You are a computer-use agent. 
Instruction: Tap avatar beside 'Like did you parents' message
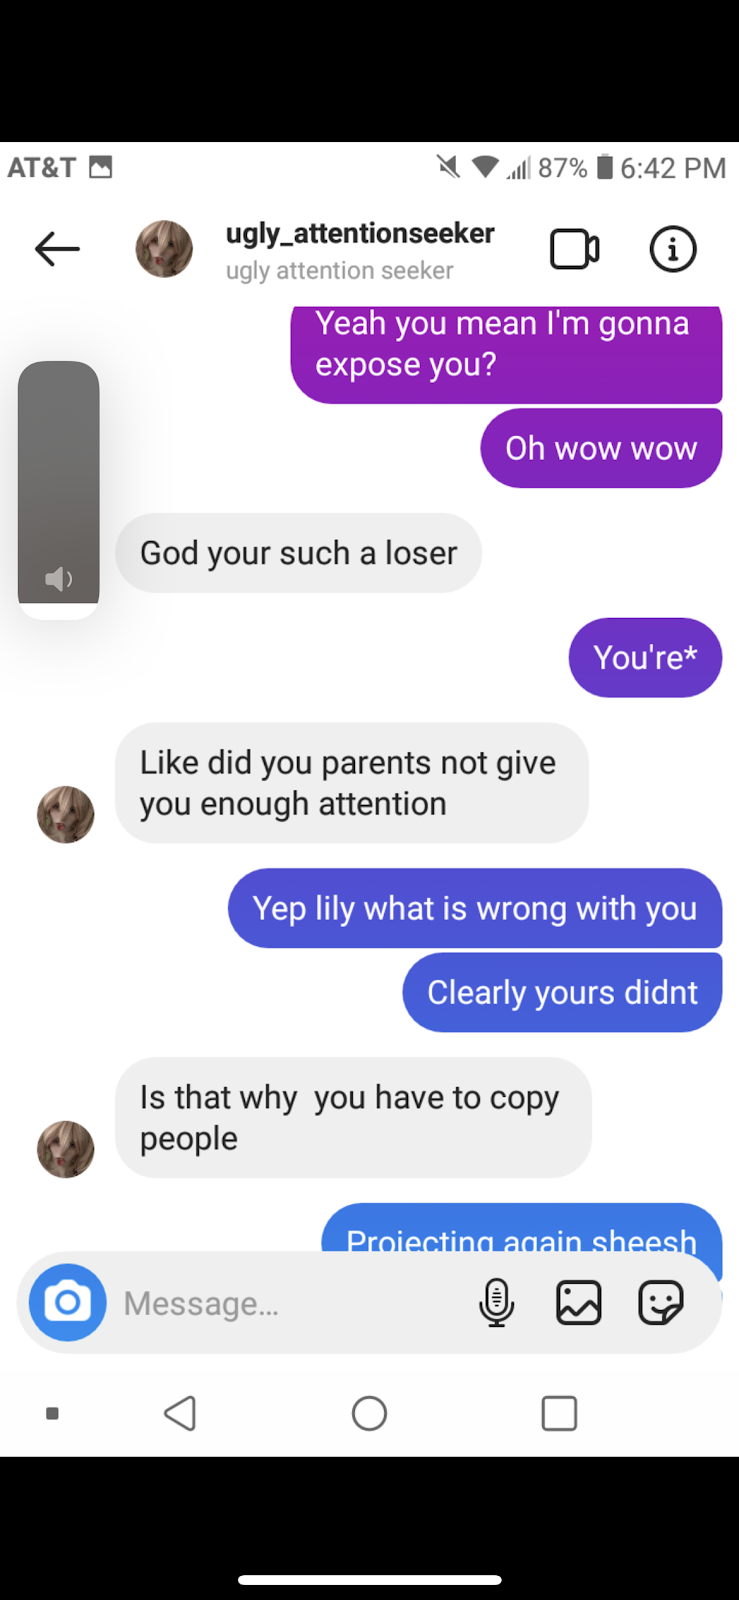(x=66, y=814)
